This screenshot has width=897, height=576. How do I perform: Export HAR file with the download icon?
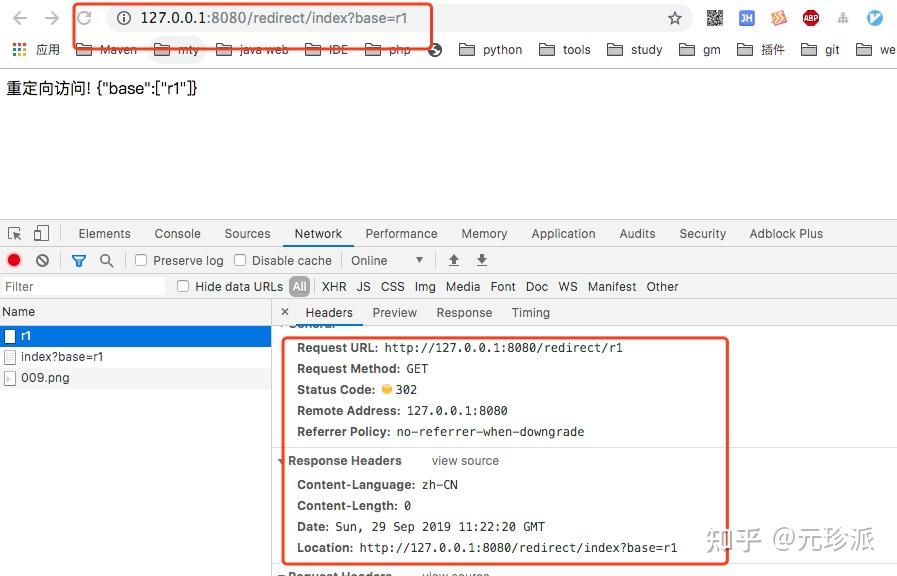(481, 260)
